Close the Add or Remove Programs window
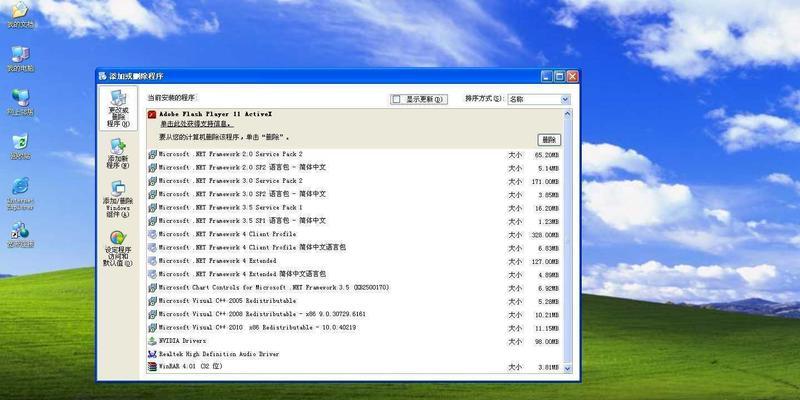The height and width of the screenshot is (400, 800). [572, 77]
